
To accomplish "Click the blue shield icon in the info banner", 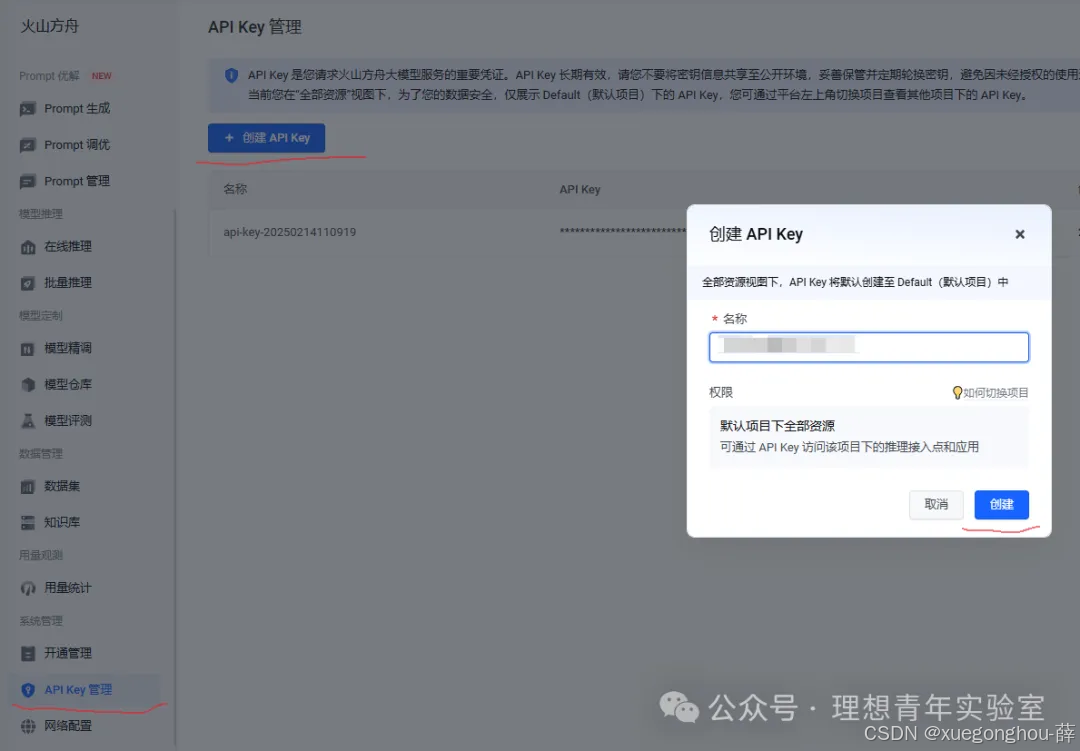I will coord(231,75).
